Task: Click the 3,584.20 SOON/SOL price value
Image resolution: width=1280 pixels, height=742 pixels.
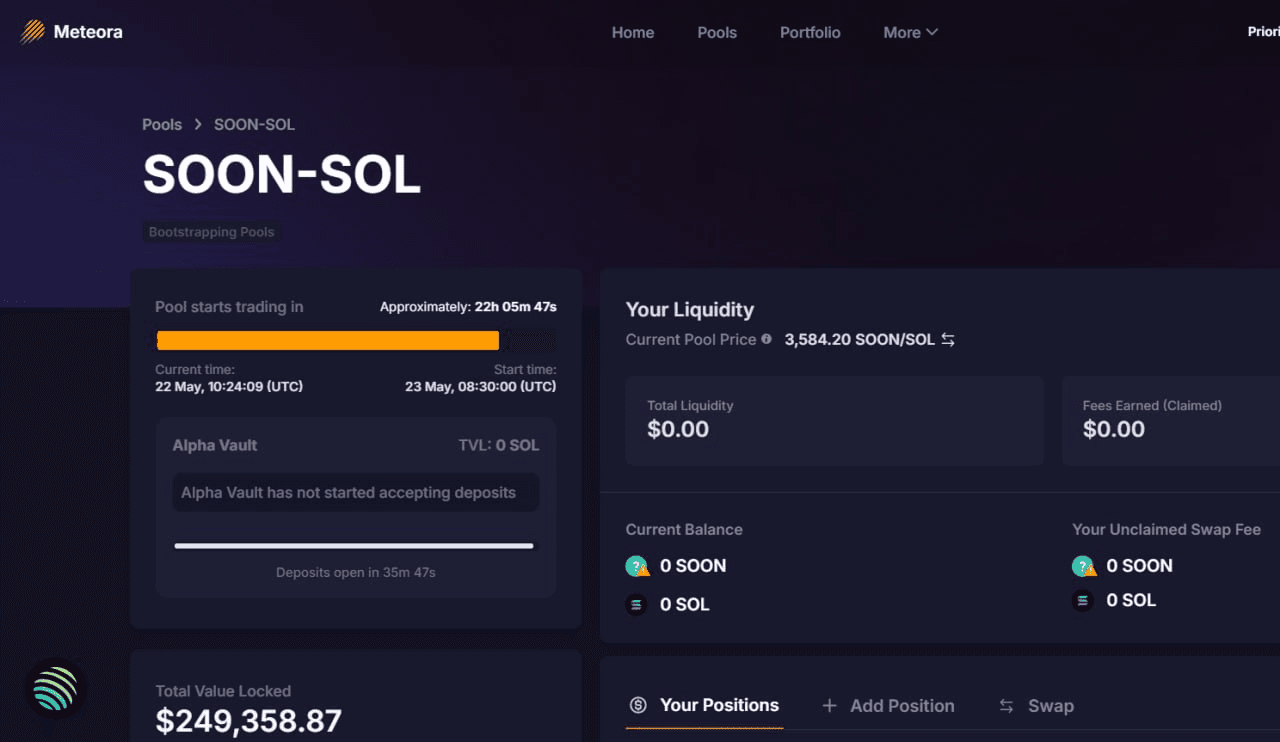Action: (860, 340)
